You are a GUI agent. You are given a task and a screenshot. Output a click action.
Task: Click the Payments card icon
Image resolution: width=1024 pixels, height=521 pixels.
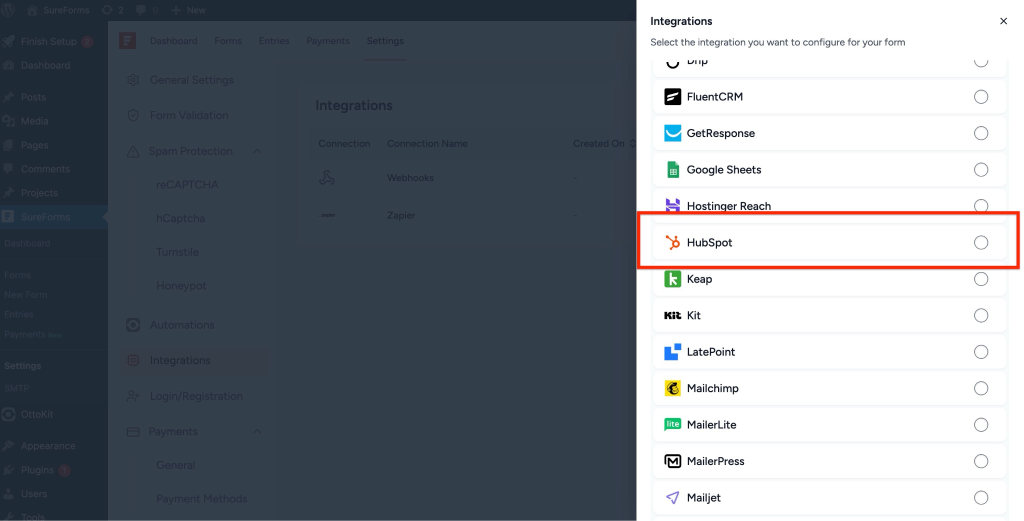click(133, 432)
